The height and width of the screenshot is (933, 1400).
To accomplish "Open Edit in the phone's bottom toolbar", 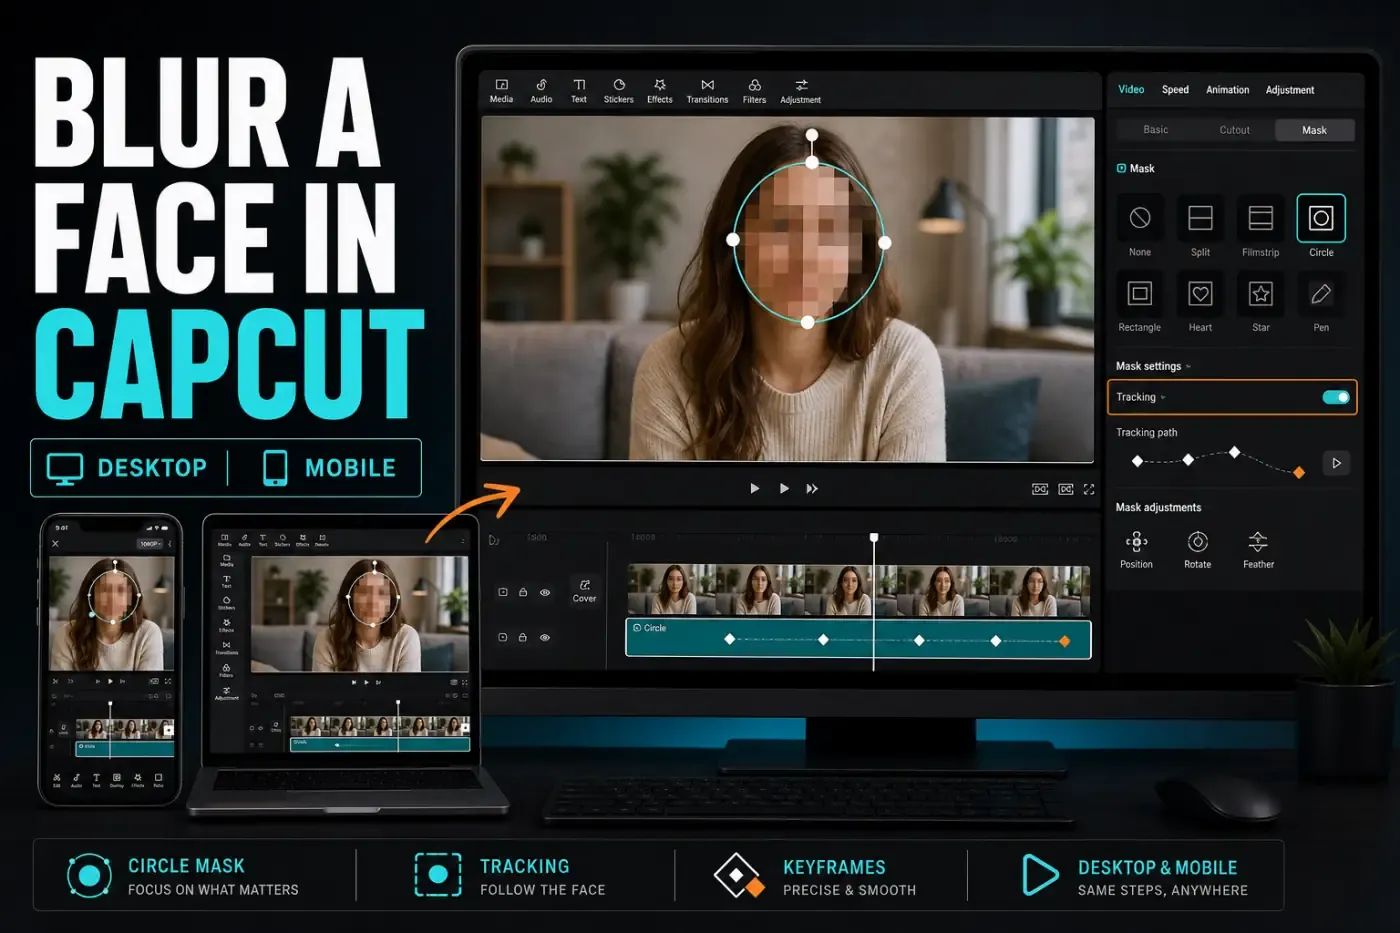I will click(57, 780).
